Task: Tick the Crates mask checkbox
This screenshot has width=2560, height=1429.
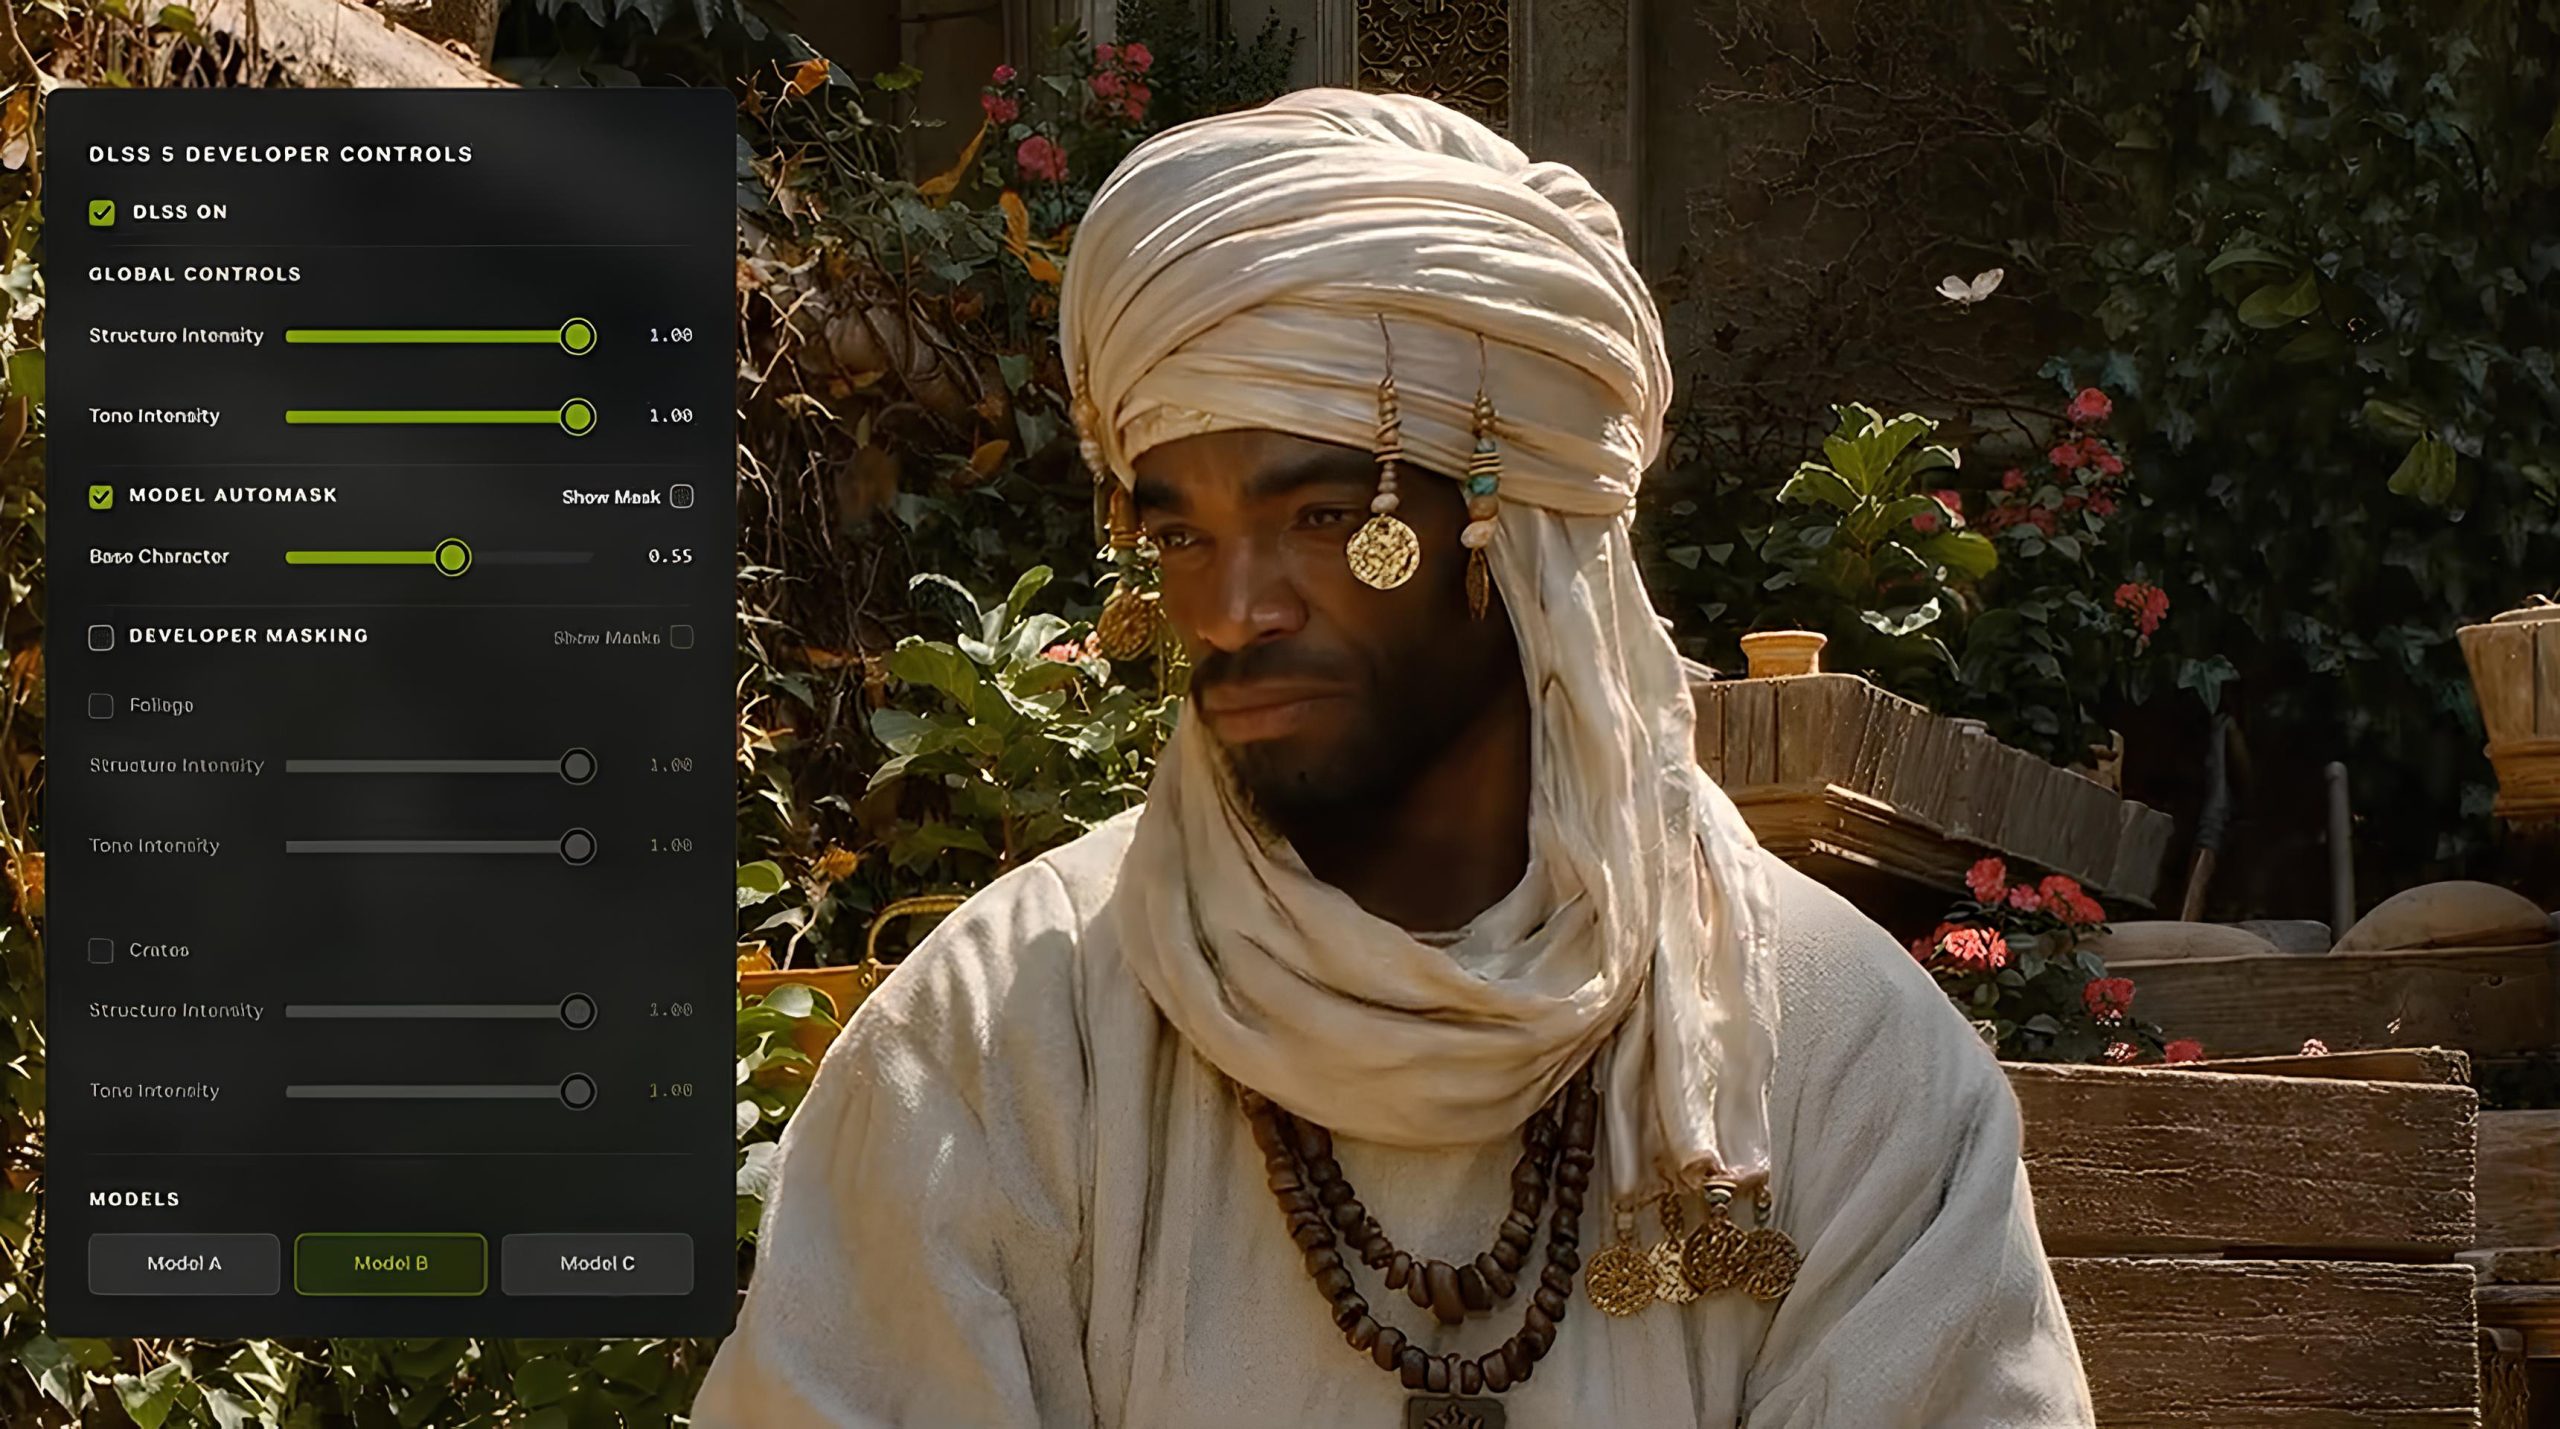Action: (101, 950)
